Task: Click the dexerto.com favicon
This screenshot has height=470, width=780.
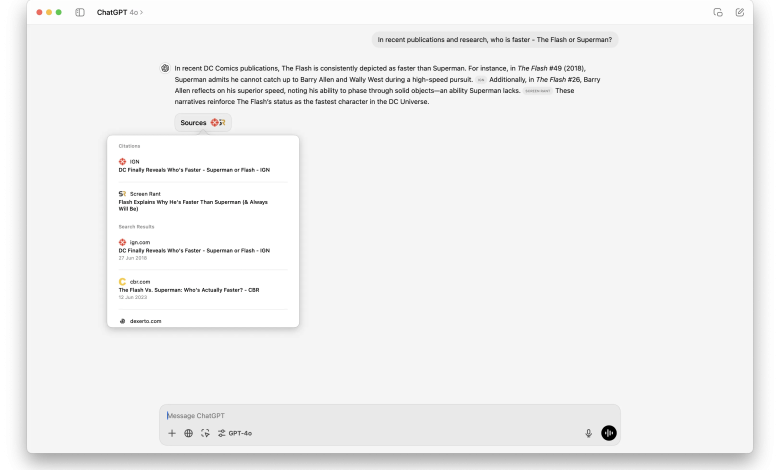Action: 122,321
